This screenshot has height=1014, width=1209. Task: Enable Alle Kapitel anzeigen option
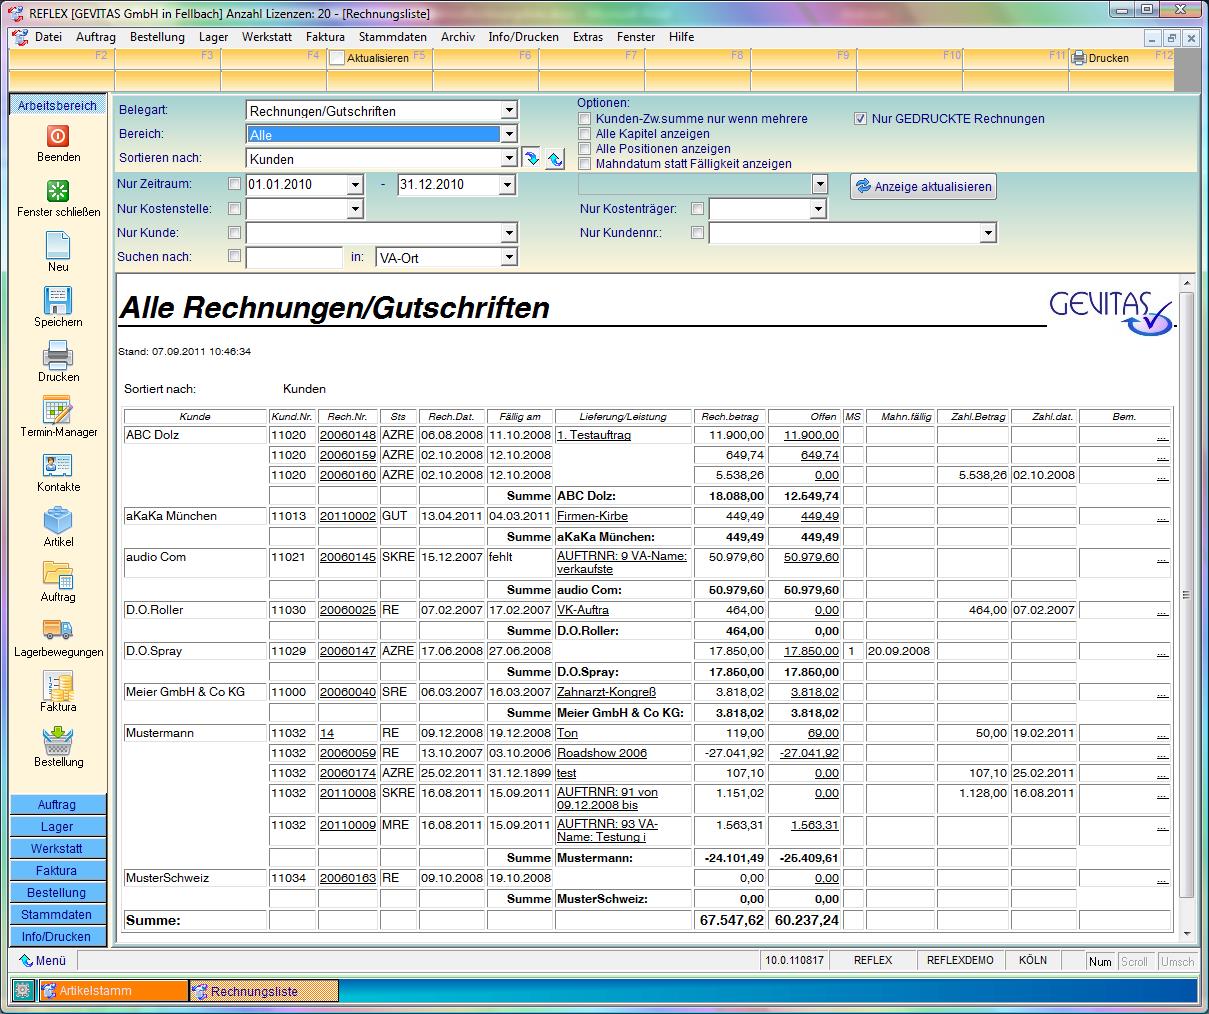[585, 134]
